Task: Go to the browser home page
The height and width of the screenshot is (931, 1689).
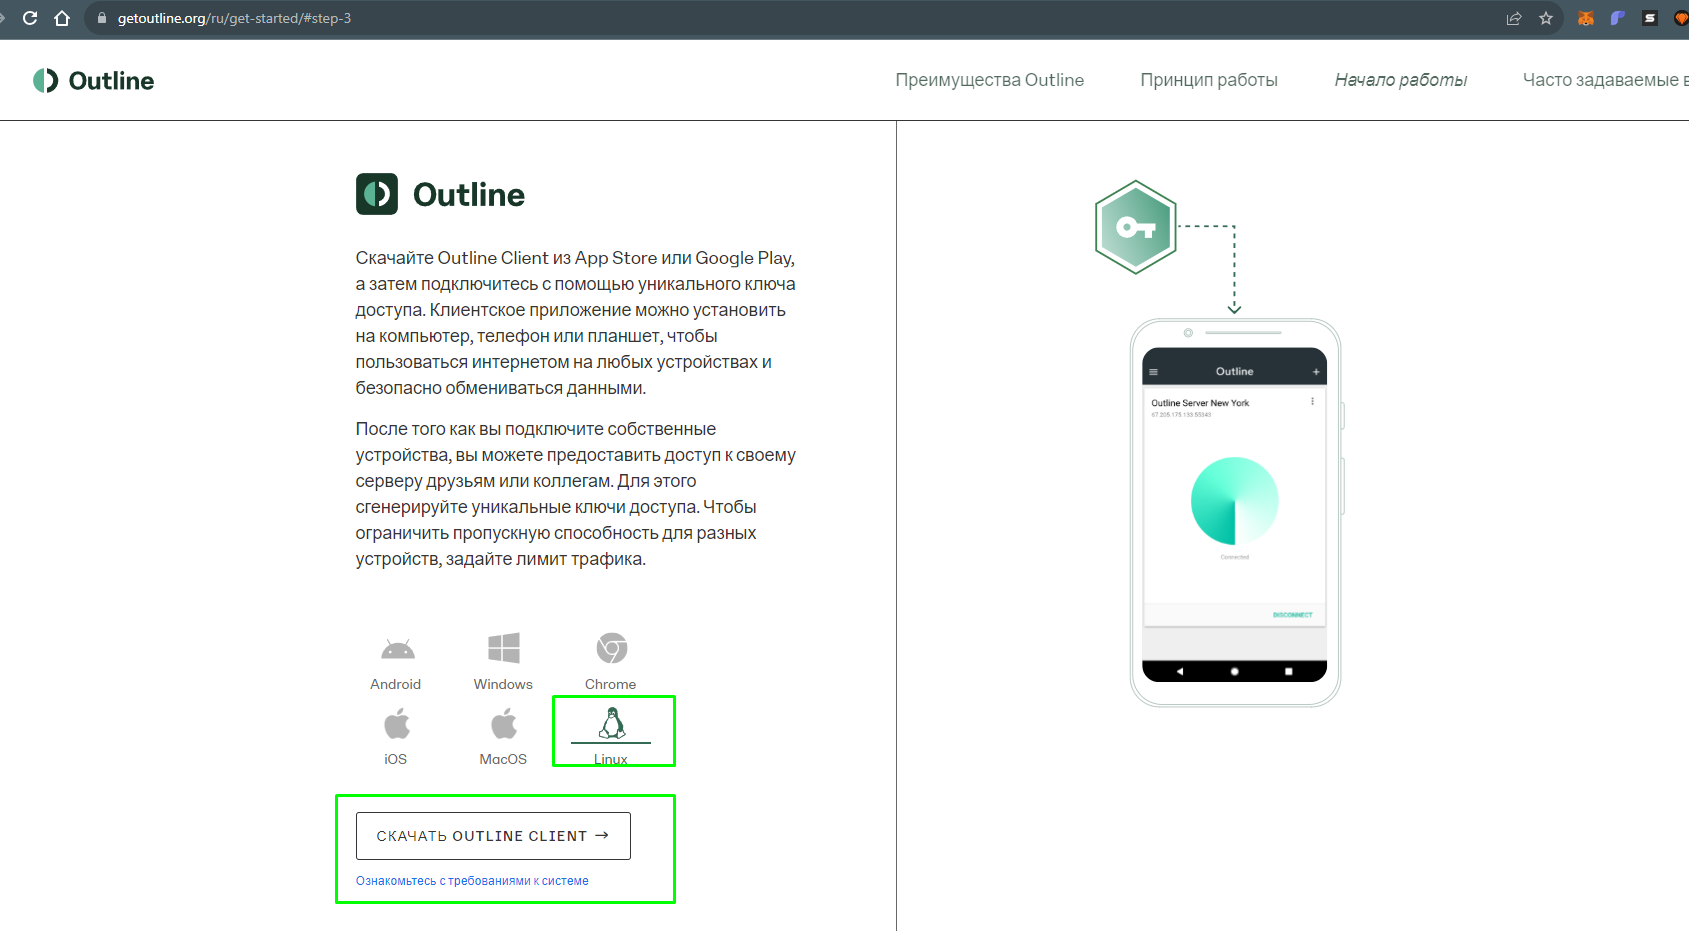Action: (x=62, y=18)
